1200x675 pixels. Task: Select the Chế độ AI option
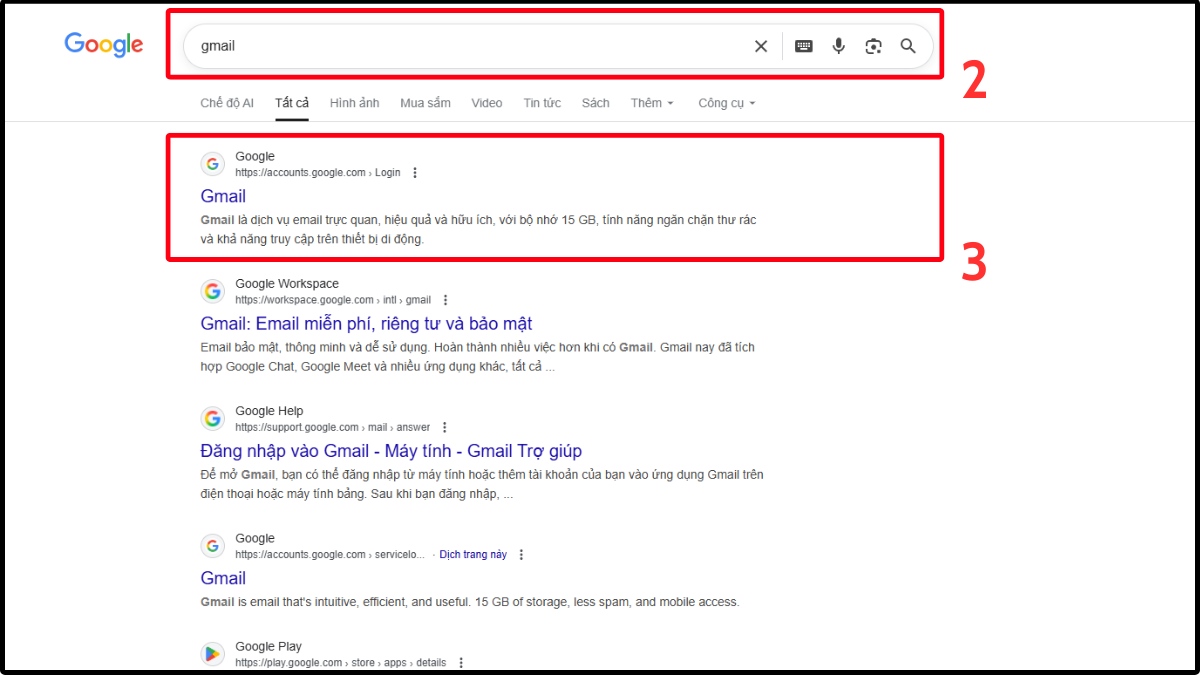coord(226,102)
